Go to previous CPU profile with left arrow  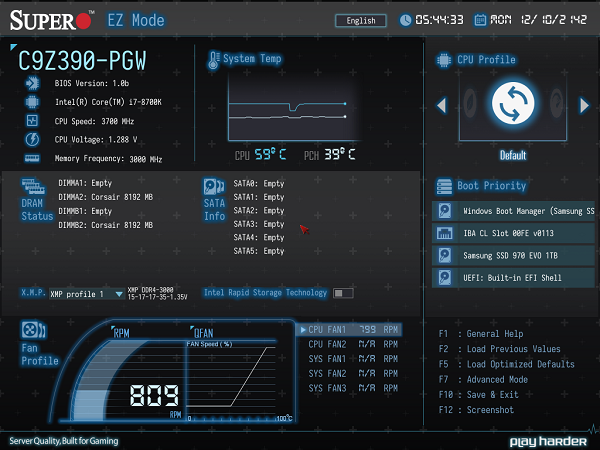(x=442, y=105)
